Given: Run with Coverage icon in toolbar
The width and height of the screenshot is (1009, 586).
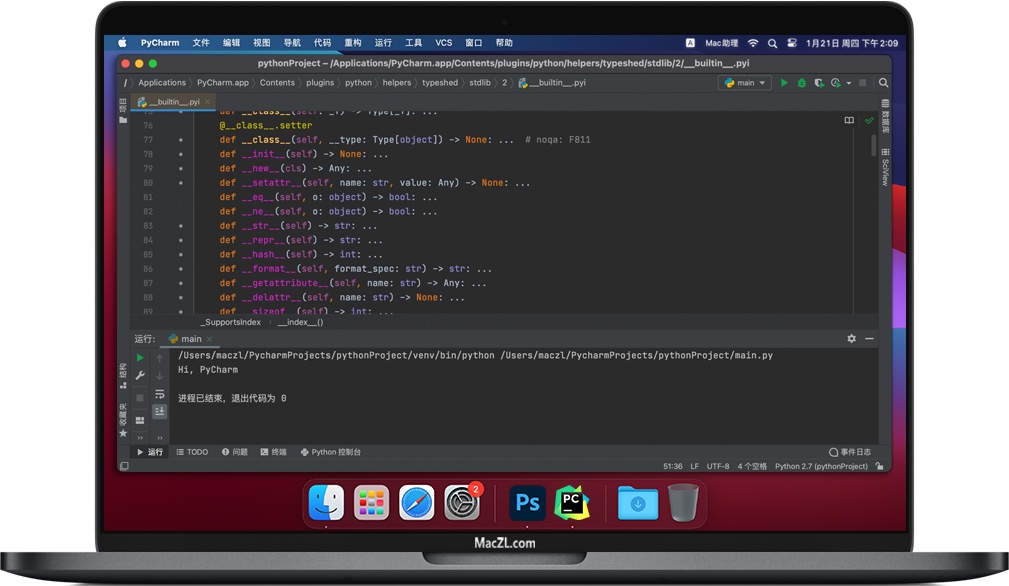Looking at the screenshot, I should click(x=817, y=84).
